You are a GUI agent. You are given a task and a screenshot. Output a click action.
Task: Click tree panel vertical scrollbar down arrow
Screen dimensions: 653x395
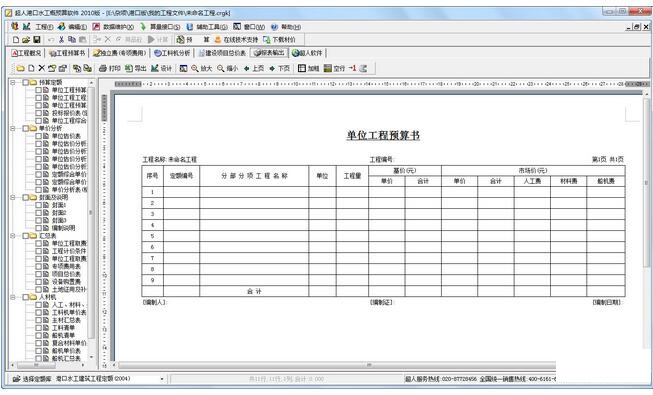(91, 358)
